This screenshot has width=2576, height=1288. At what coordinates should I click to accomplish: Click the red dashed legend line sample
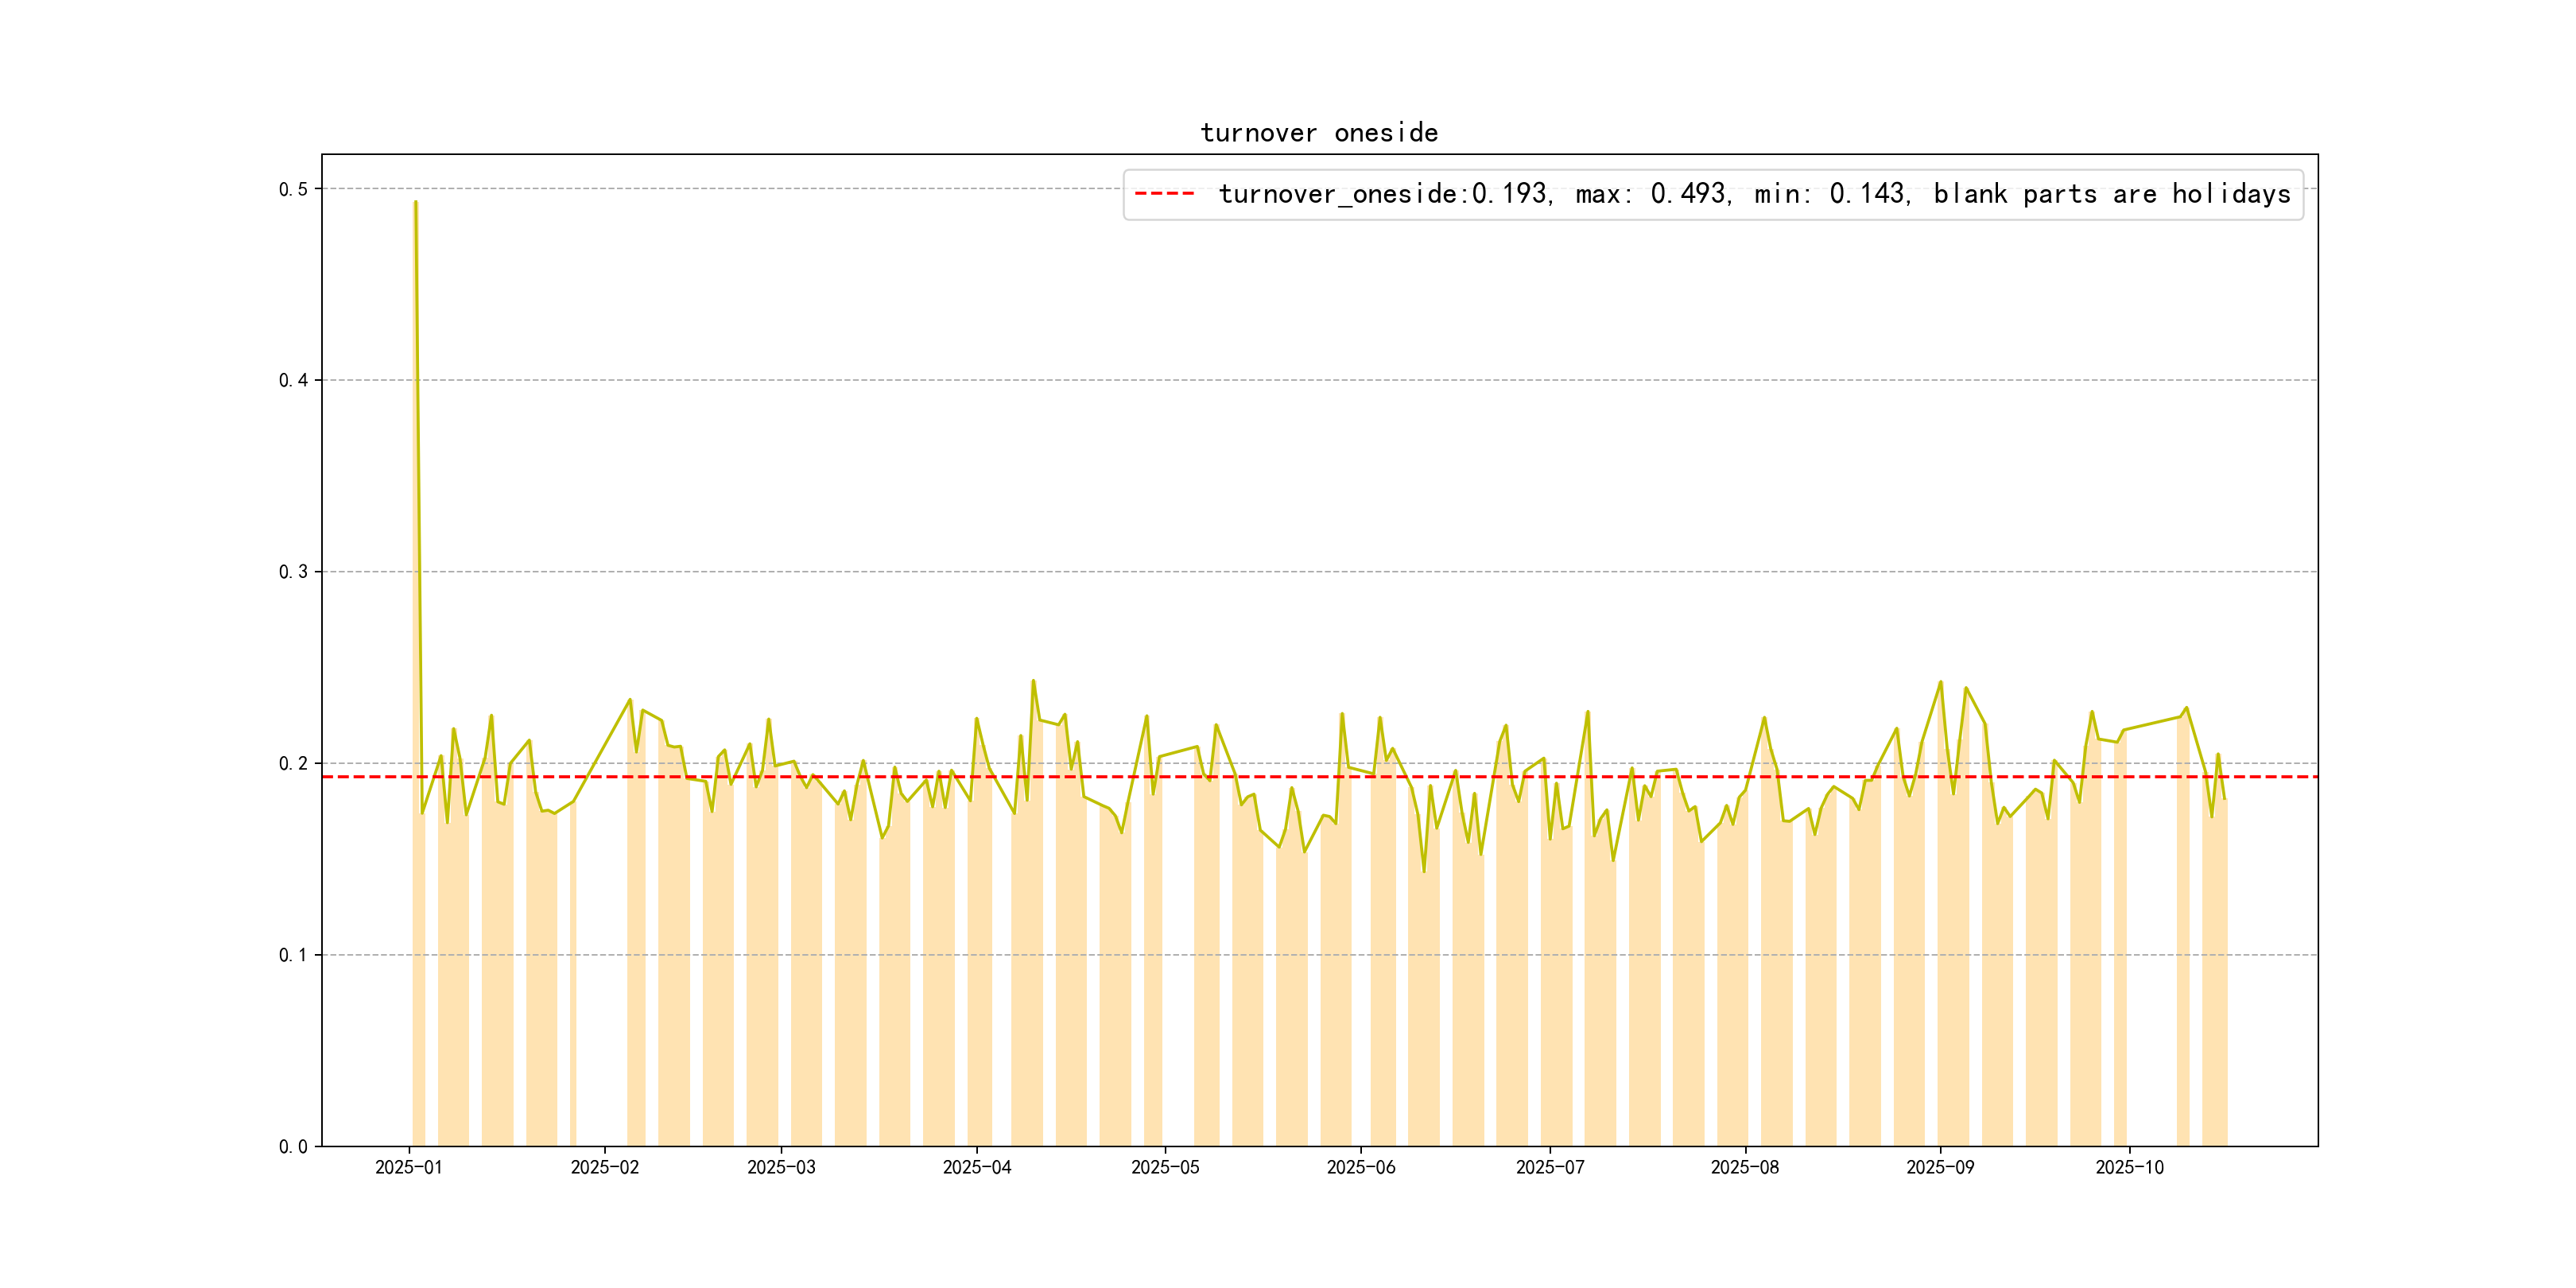tap(1164, 194)
